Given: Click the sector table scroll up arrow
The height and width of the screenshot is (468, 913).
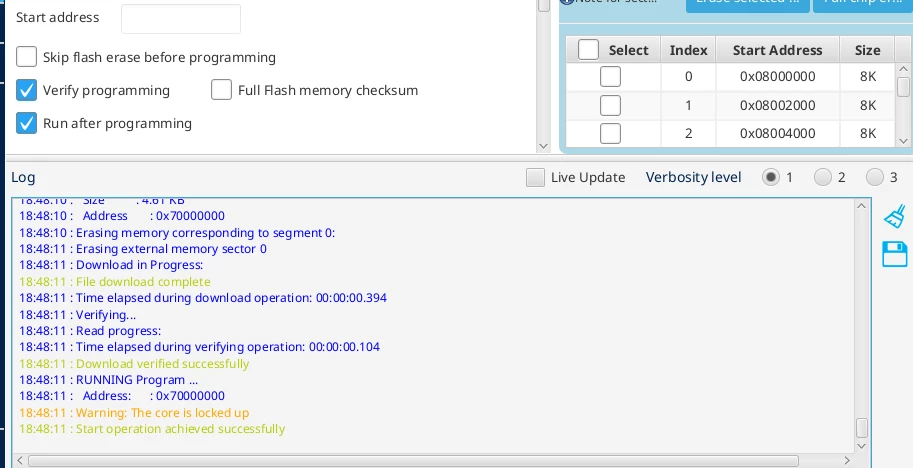Looking at the screenshot, I should pyautogui.click(x=903, y=69).
